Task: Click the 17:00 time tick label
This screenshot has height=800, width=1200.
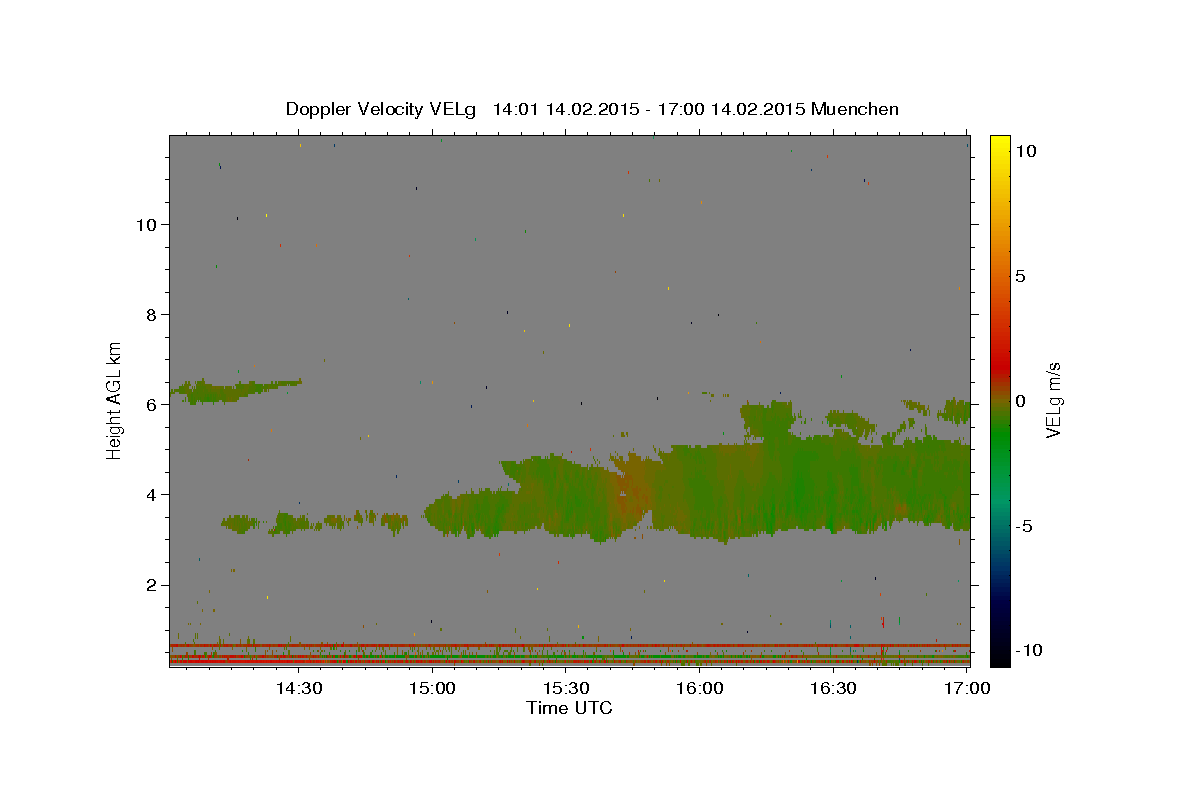Action: 967,688
